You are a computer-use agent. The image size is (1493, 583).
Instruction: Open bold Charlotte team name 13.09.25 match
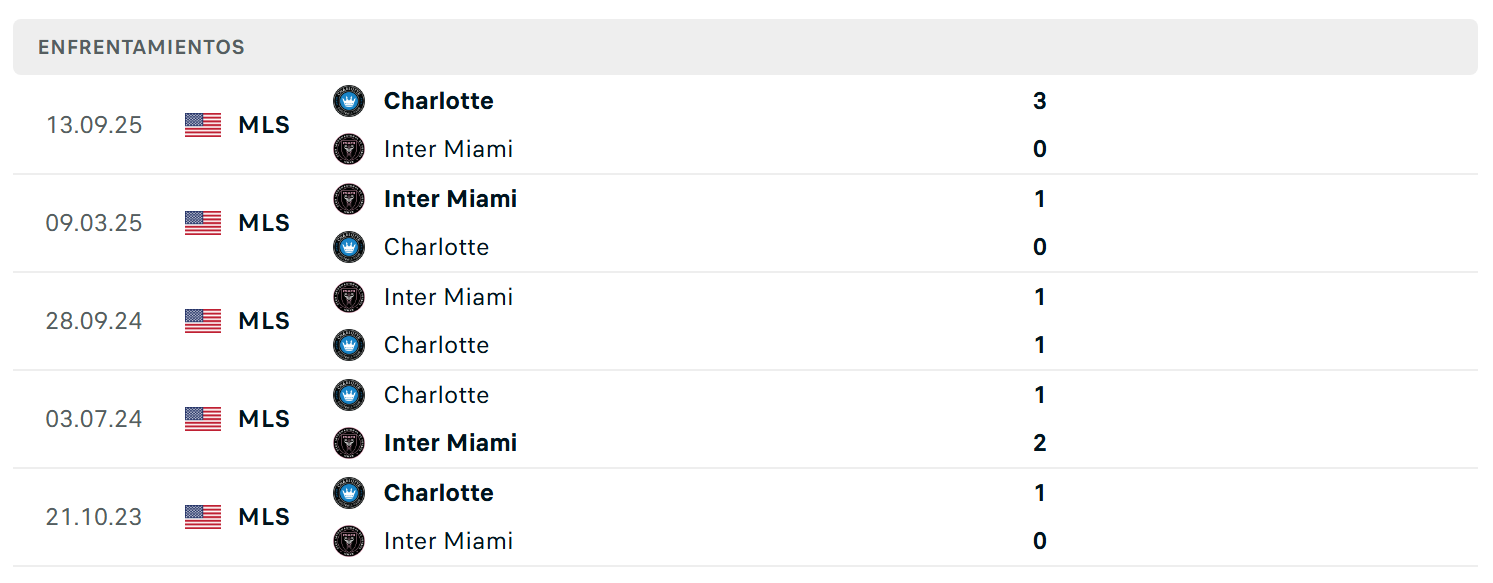tap(439, 101)
